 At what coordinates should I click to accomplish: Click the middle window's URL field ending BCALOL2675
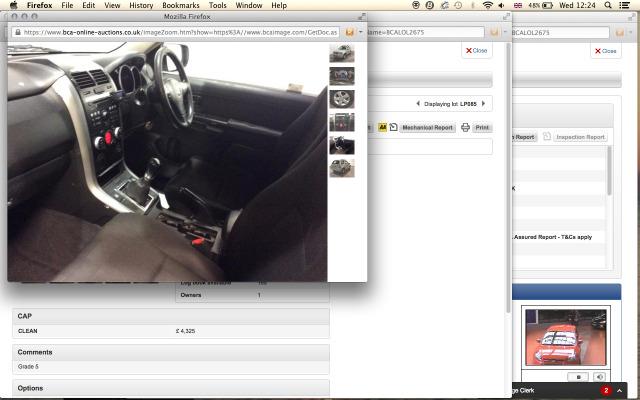426,32
